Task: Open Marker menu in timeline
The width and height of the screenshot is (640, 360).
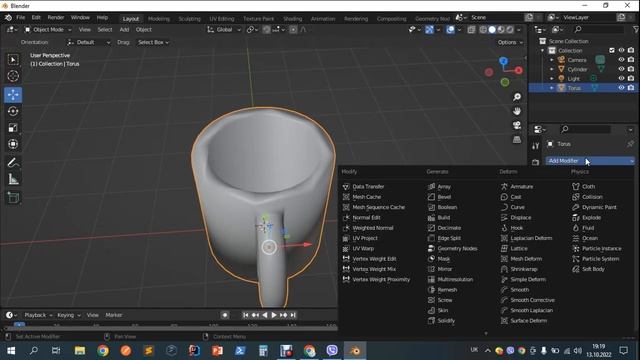Action: (113, 315)
